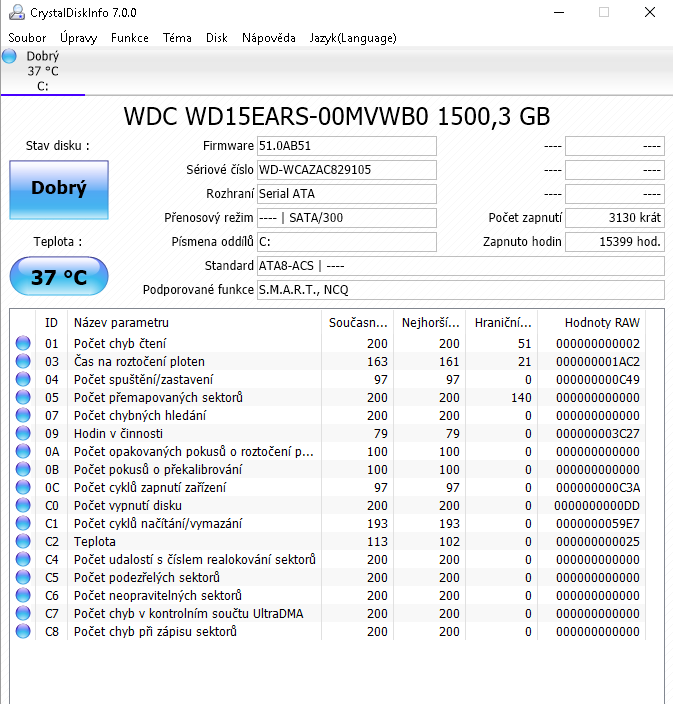Open the Jazyk(Language) menu
This screenshot has width=673, height=704.
coord(353,38)
